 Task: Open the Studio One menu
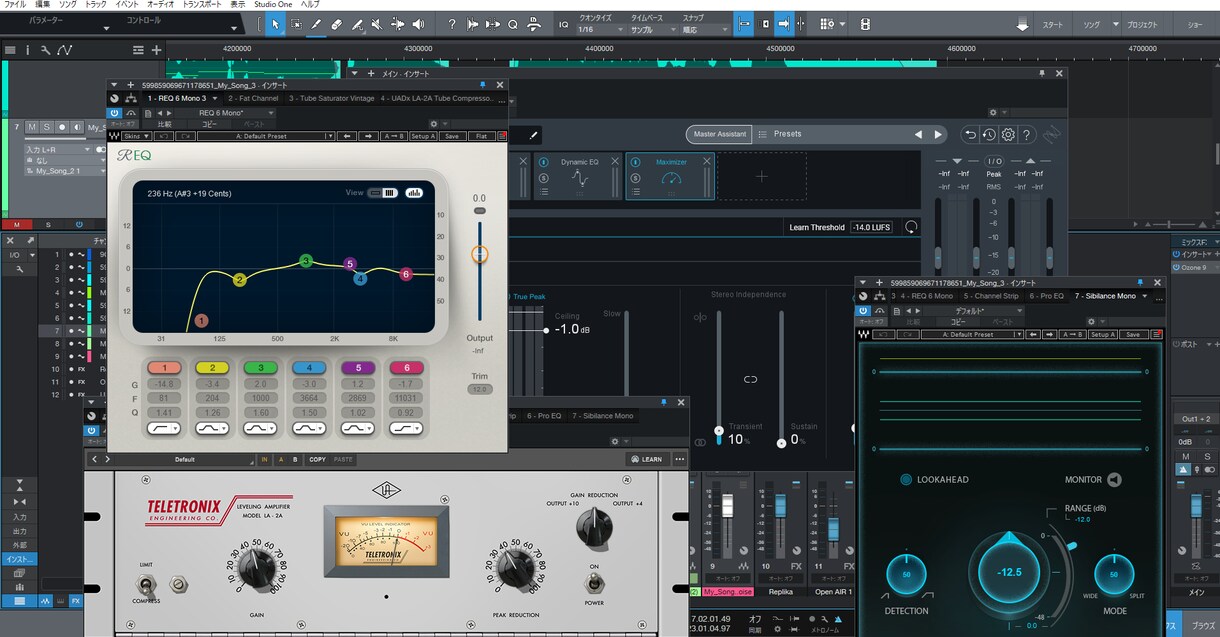pyautogui.click(x=273, y=5)
